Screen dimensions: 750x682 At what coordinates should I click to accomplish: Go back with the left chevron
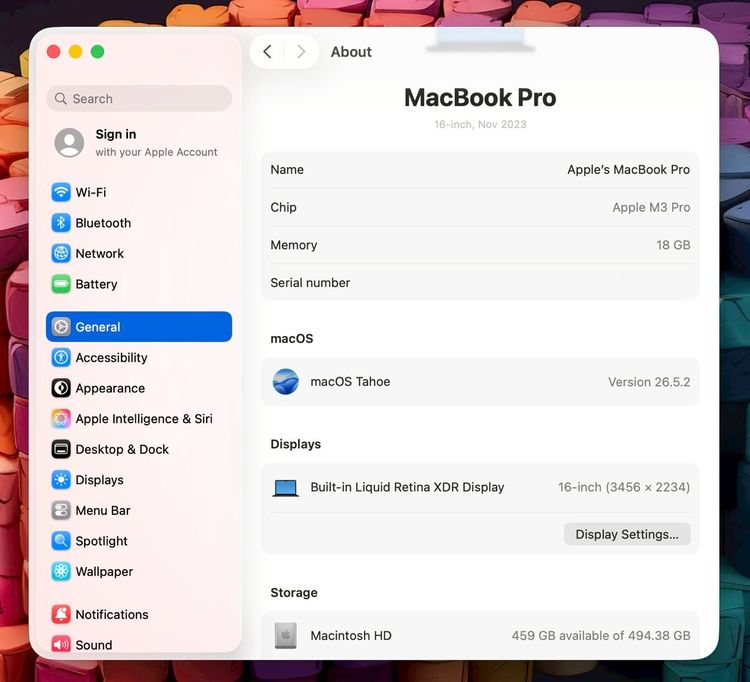(x=267, y=52)
